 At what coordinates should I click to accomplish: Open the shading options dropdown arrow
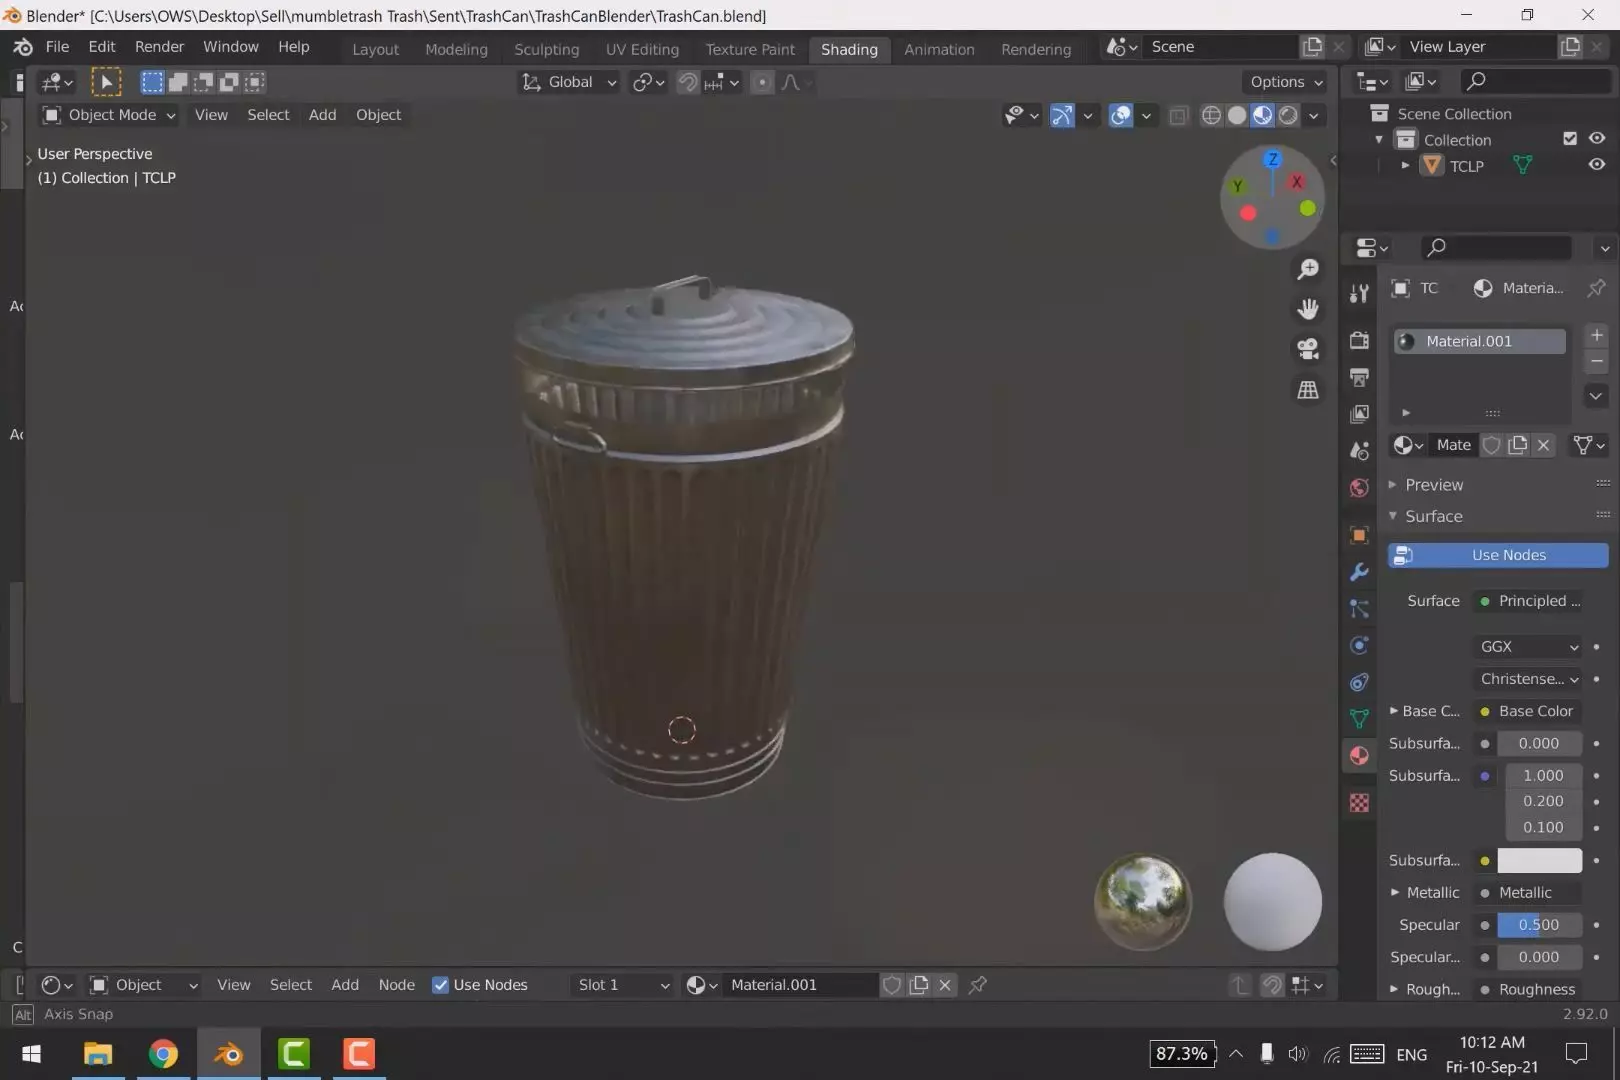click(1314, 115)
